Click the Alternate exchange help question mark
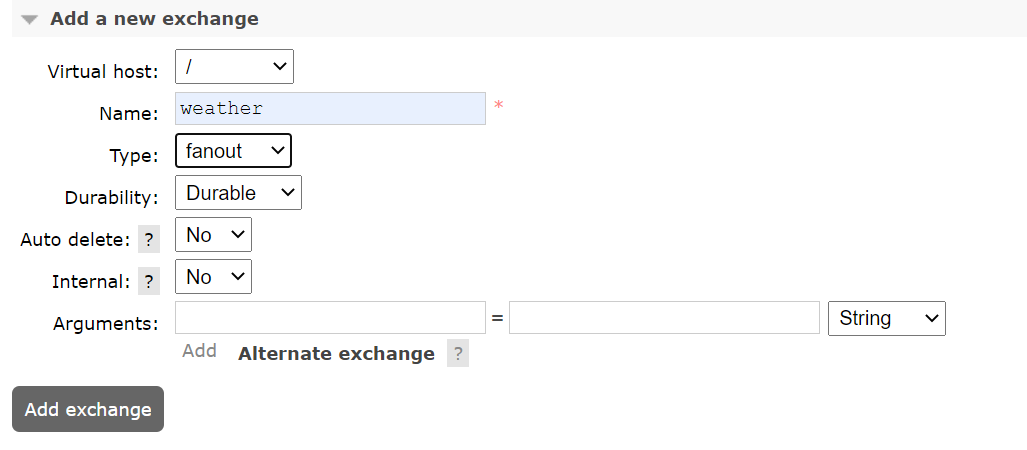Image resolution: width=1027 pixels, height=450 pixels. point(458,353)
